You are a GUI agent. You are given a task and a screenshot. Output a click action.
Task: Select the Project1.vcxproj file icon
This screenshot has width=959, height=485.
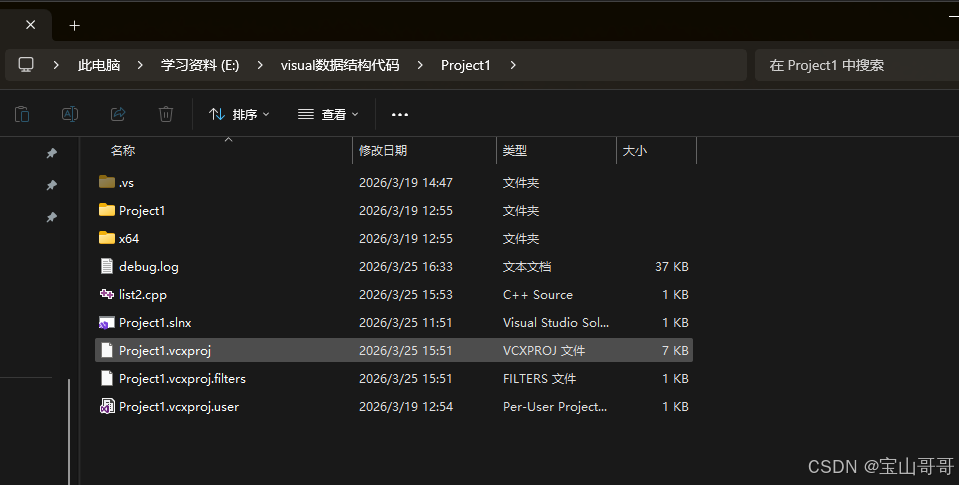(x=107, y=350)
